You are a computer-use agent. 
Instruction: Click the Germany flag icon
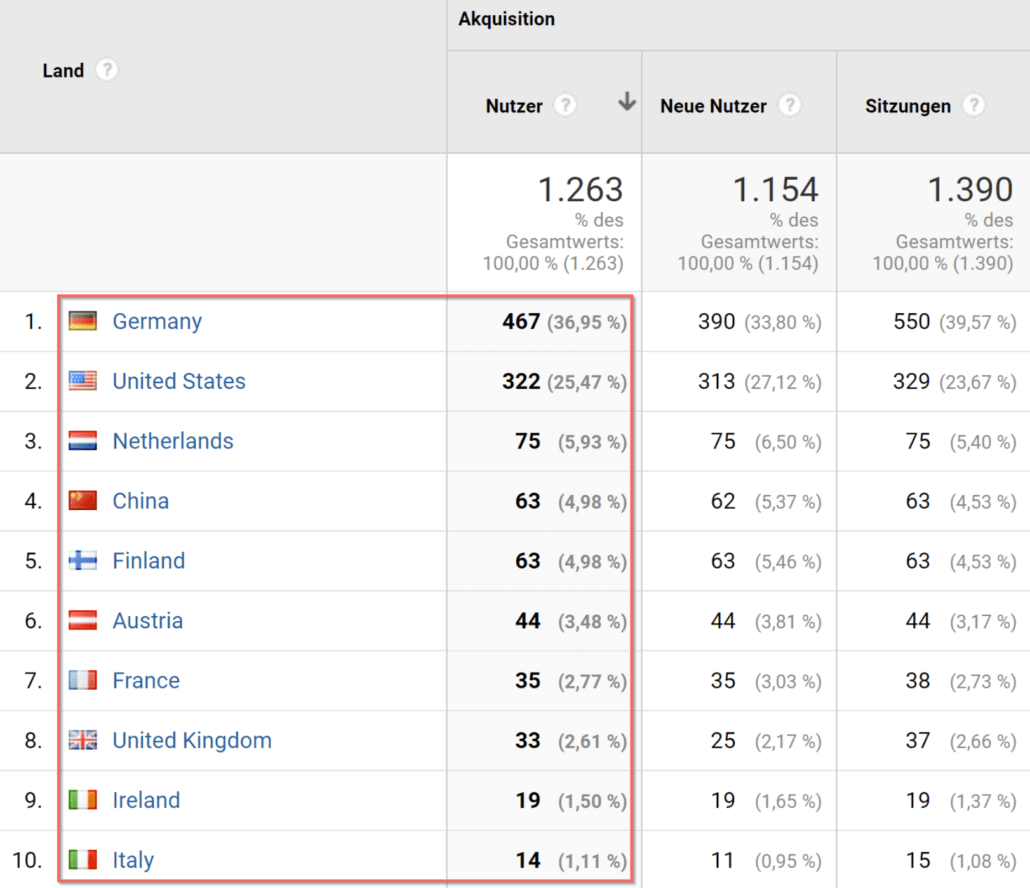(83, 321)
